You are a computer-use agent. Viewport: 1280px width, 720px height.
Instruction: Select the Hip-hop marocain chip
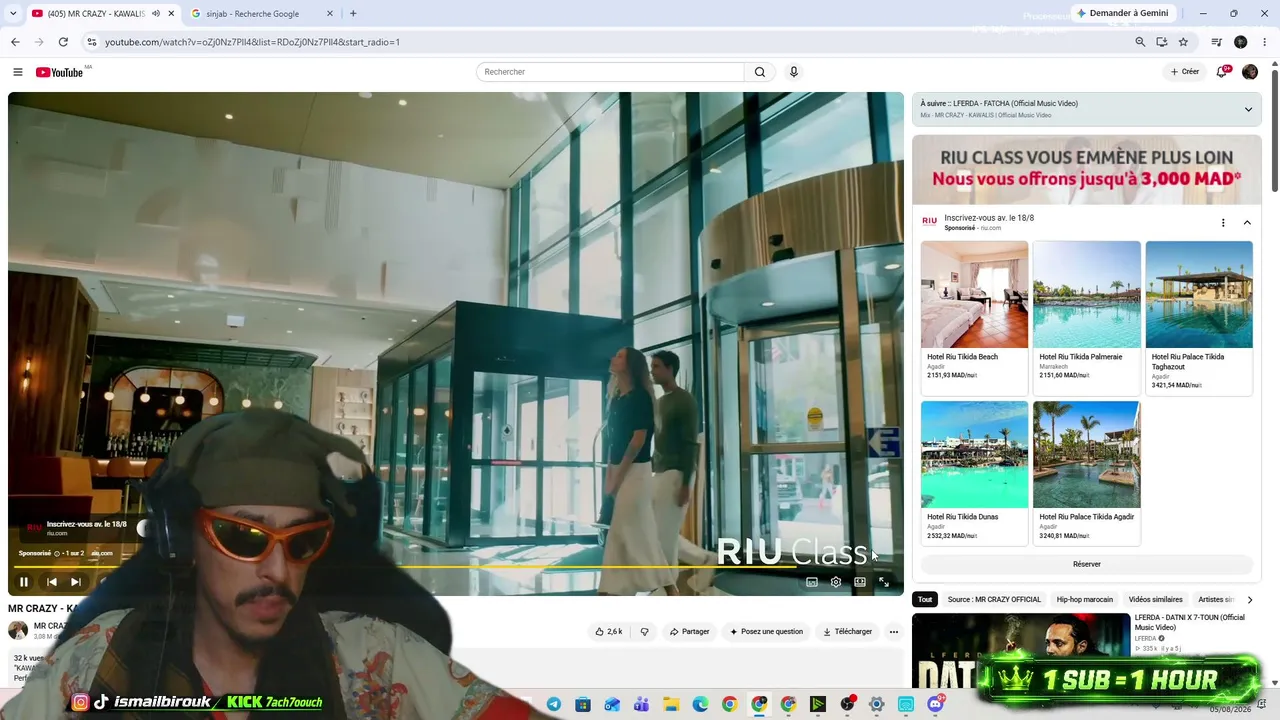(1085, 600)
